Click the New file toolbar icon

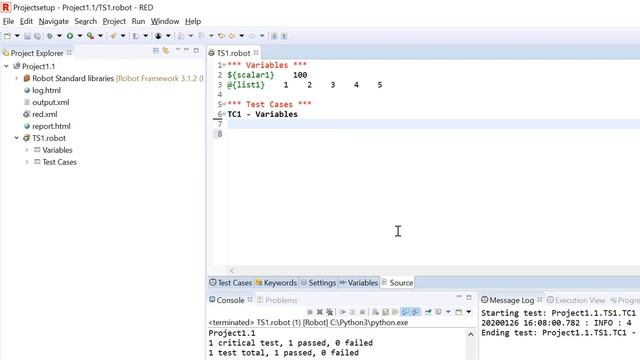[7, 36]
